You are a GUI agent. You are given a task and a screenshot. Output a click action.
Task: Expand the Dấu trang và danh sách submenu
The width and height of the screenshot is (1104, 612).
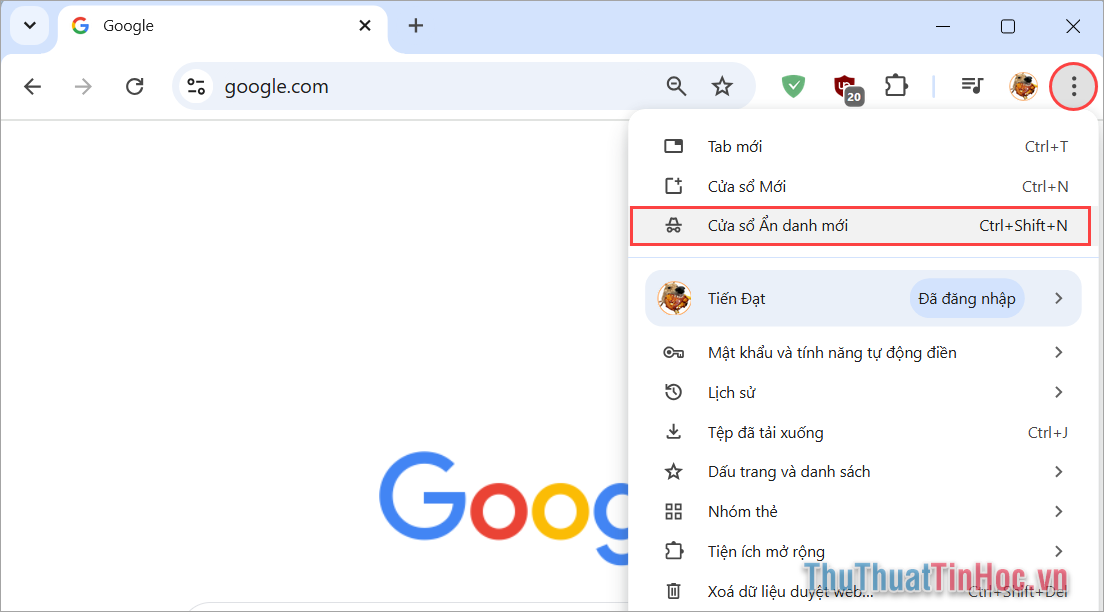click(1058, 471)
